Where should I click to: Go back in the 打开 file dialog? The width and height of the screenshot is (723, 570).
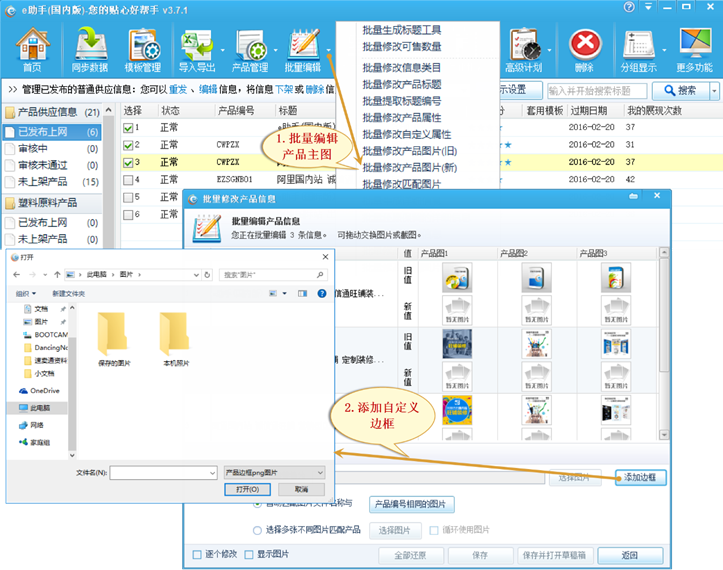[17, 274]
